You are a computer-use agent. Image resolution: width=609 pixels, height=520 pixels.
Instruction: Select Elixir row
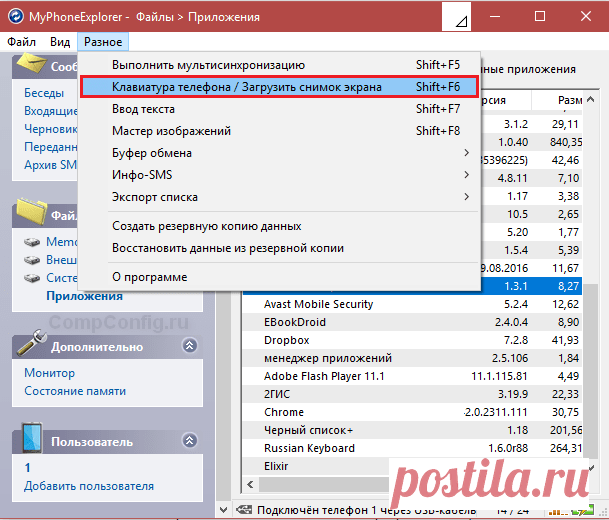tap(315, 466)
